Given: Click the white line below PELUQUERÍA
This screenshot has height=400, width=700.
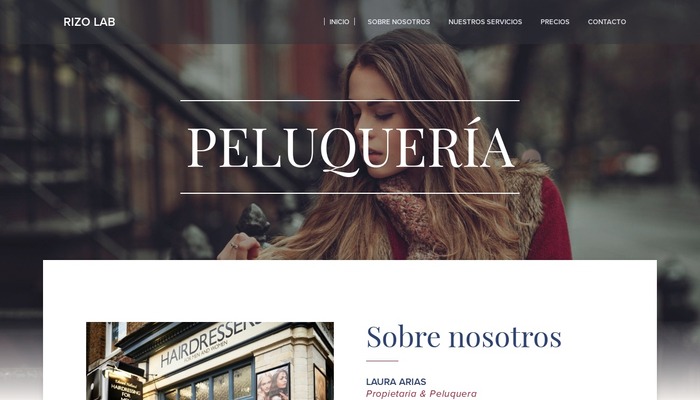Looking at the screenshot, I should click(350, 193).
